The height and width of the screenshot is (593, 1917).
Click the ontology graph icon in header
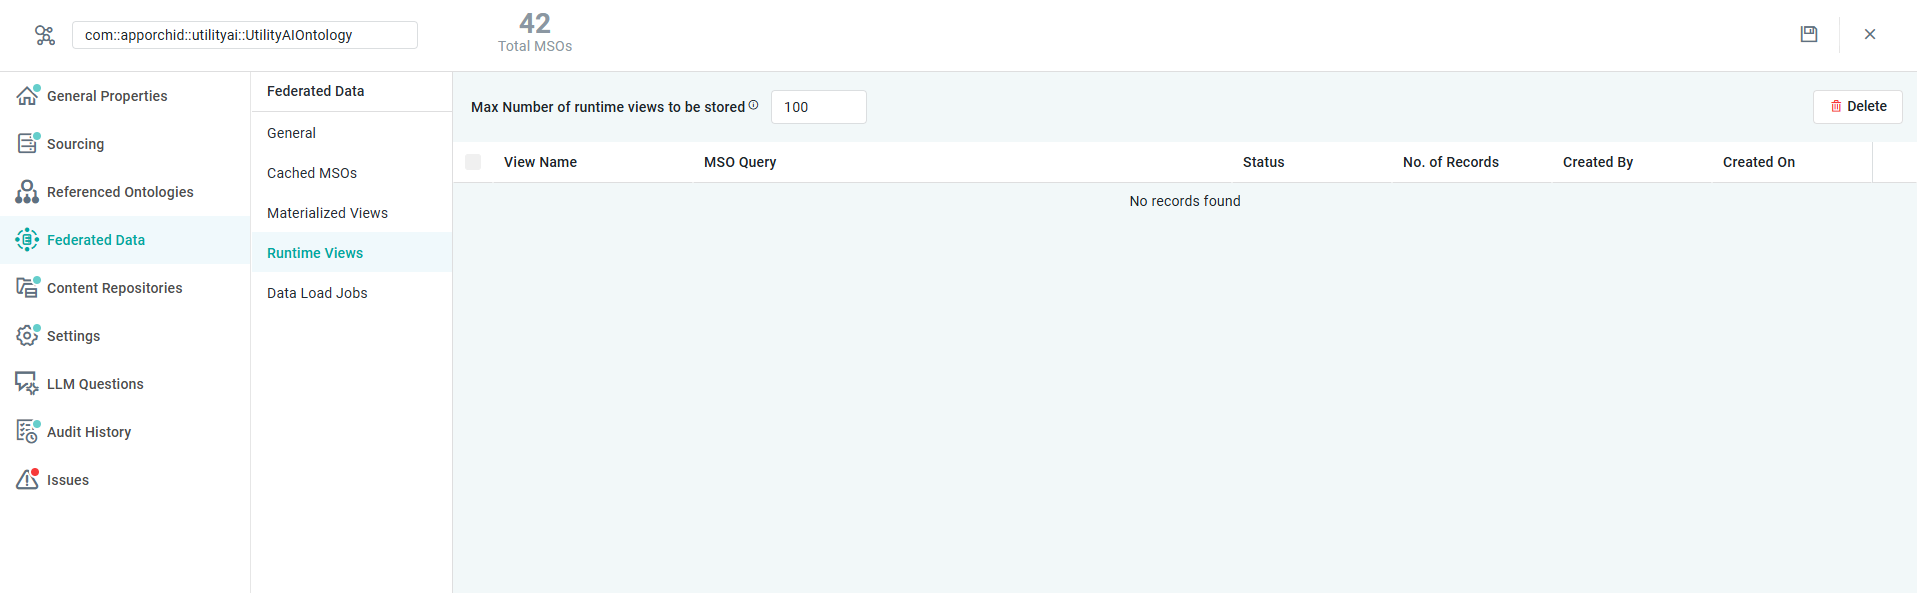[x=45, y=35]
